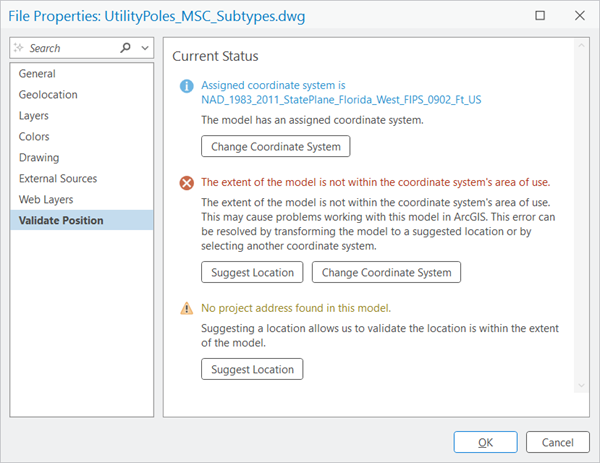Image resolution: width=600 pixels, height=463 pixels.
Task: Click the red error icon beside extent message
Action: click(185, 183)
